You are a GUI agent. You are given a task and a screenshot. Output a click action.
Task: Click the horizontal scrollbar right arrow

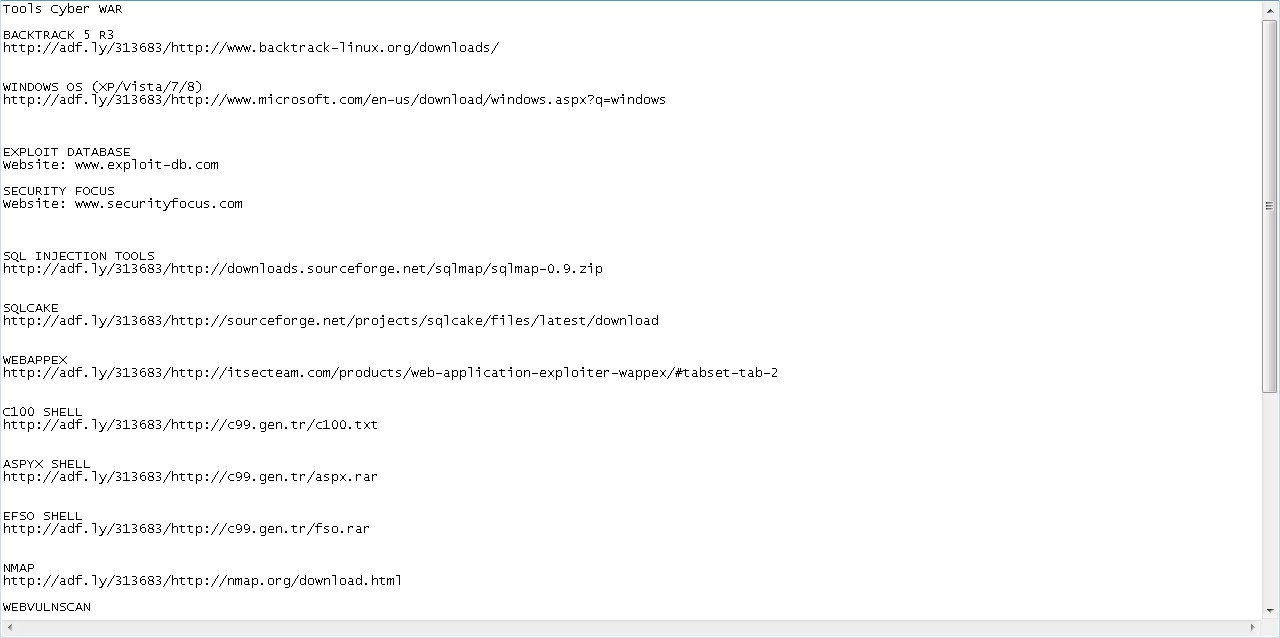(x=1254, y=628)
